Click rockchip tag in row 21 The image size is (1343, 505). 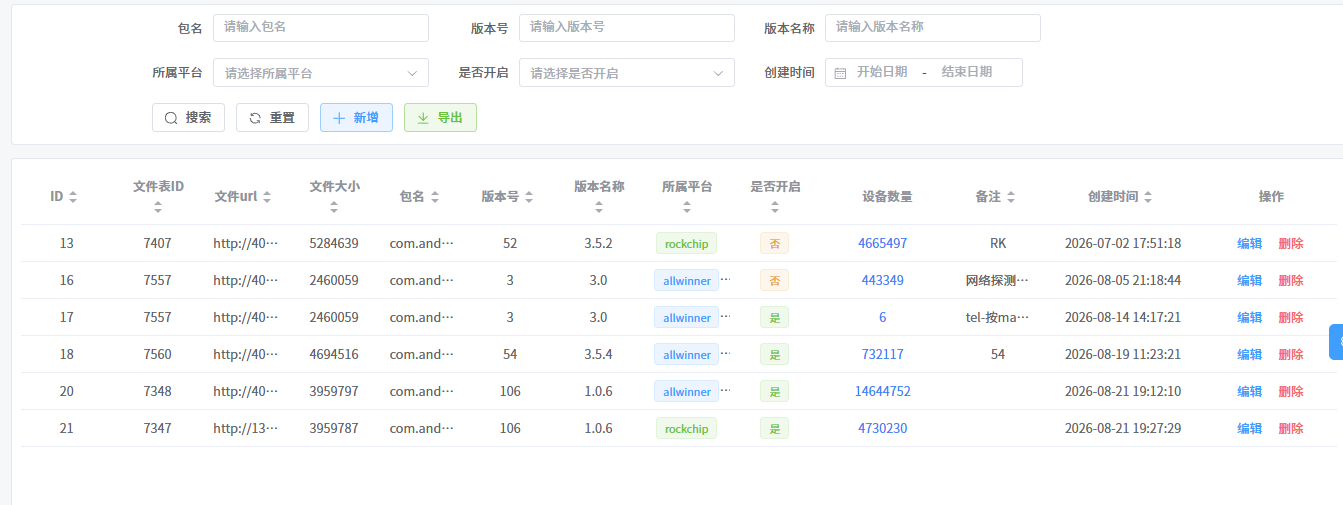[x=686, y=428]
